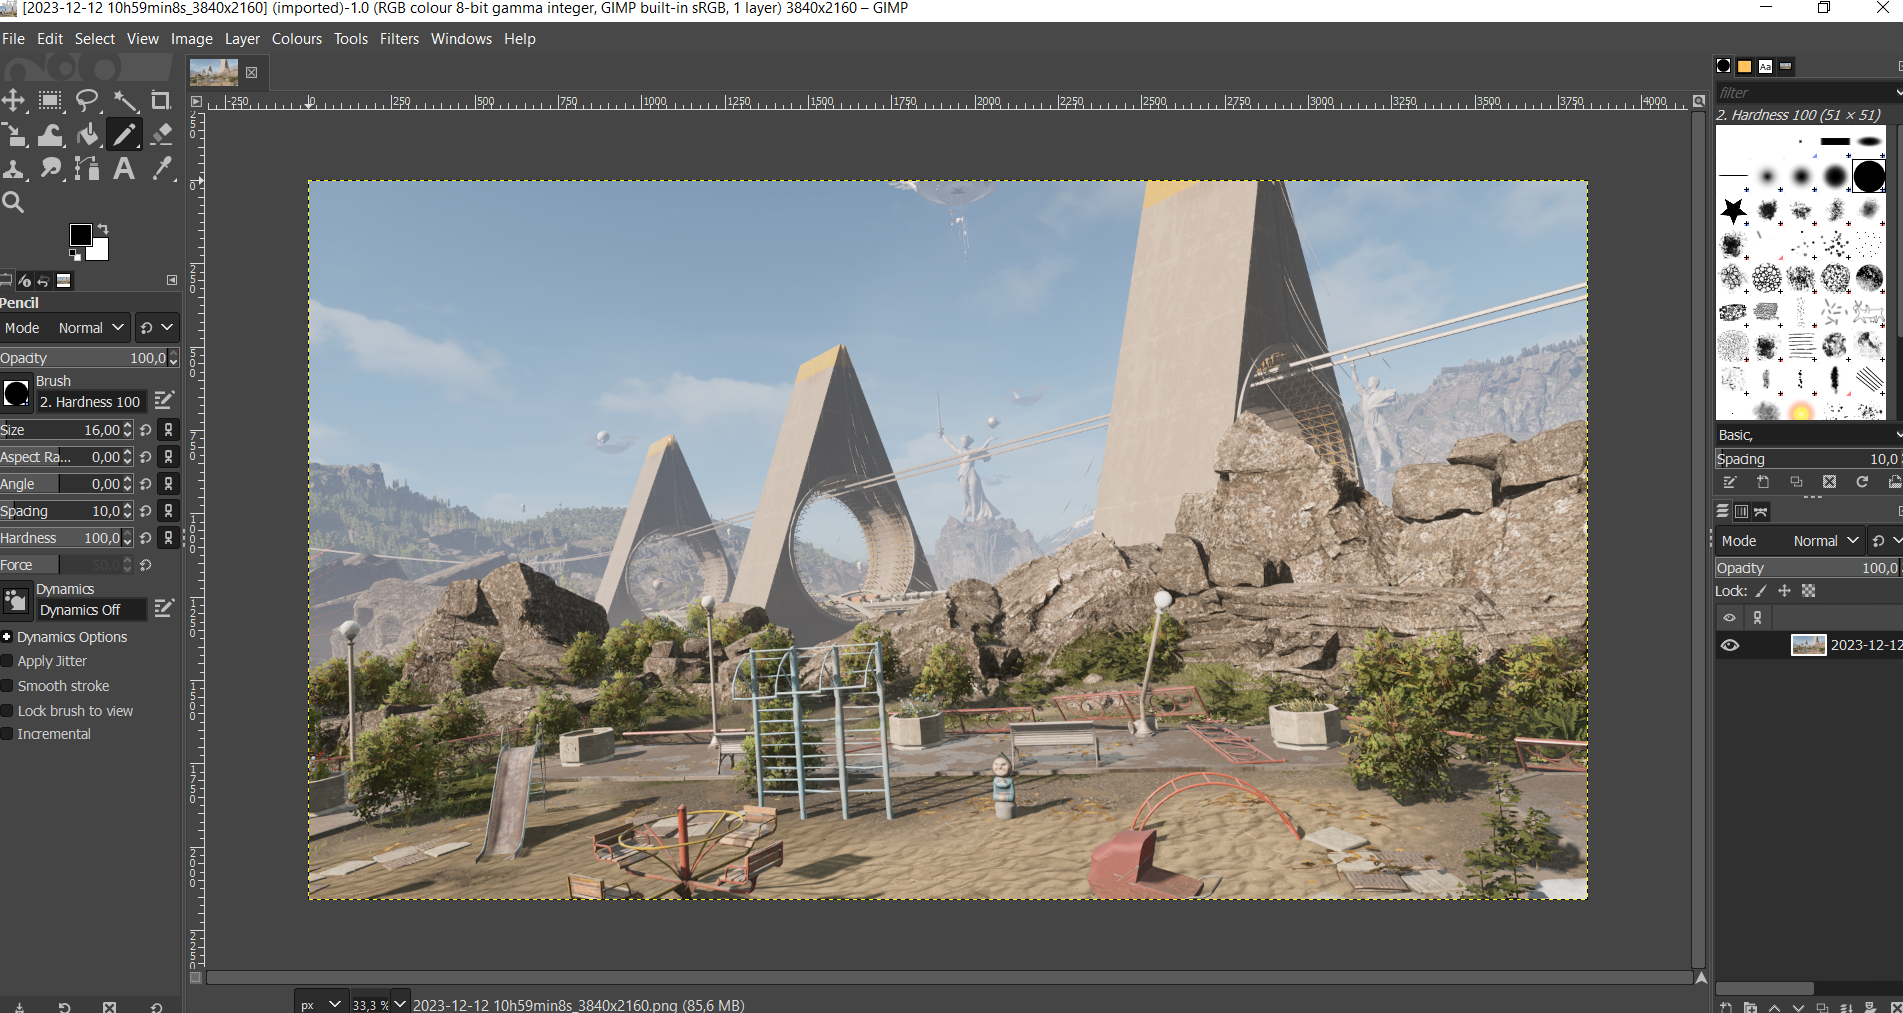This screenshot has height=1013, width=1903.
Task: Enable Smooth stroke option
Action: coord(8,686)
